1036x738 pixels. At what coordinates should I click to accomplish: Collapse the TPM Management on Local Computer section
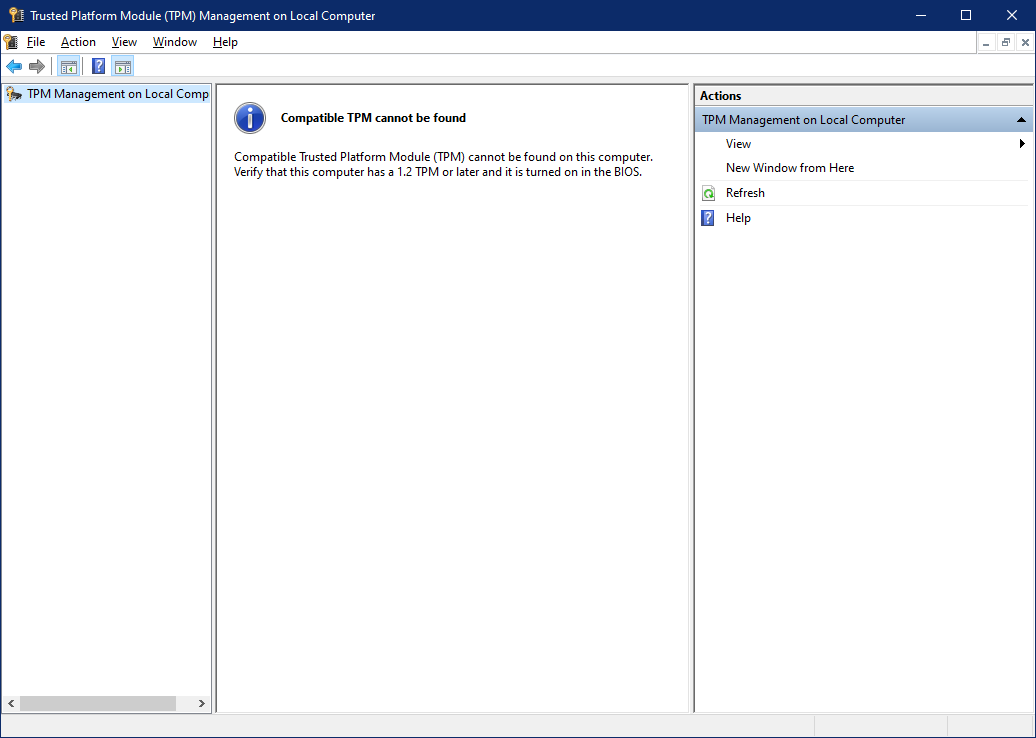[1021, 120]
